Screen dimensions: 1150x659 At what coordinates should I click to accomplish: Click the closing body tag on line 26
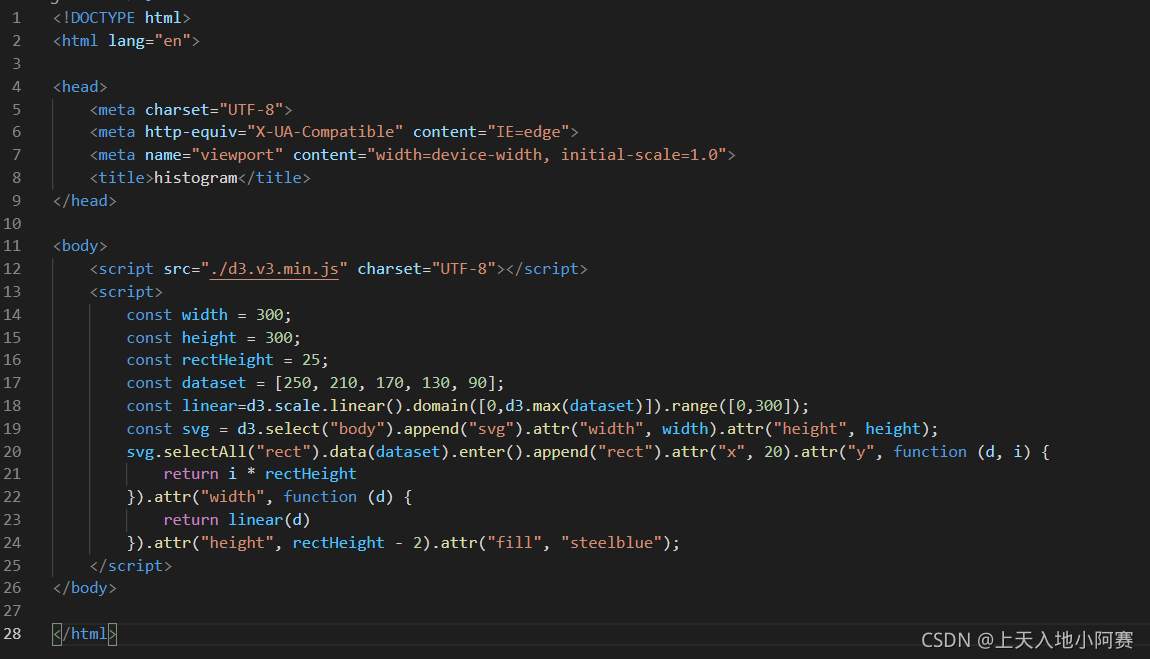click(x=84, y=588)
